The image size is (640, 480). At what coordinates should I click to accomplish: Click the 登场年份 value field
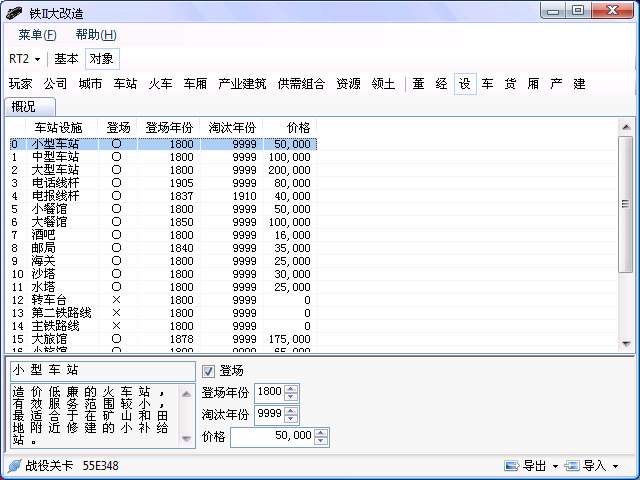coord(270,393)
